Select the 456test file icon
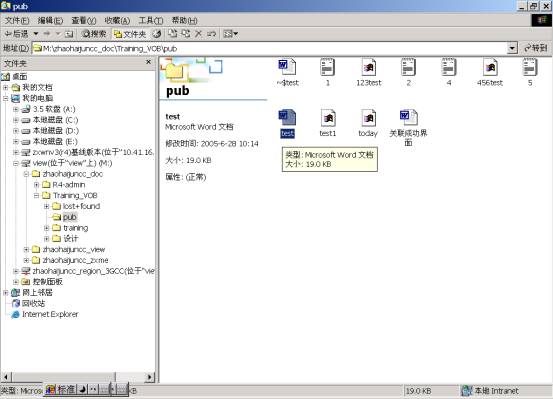Image resolution: width=553 pixels, height=399 pixels. click(x=490, y=67)
